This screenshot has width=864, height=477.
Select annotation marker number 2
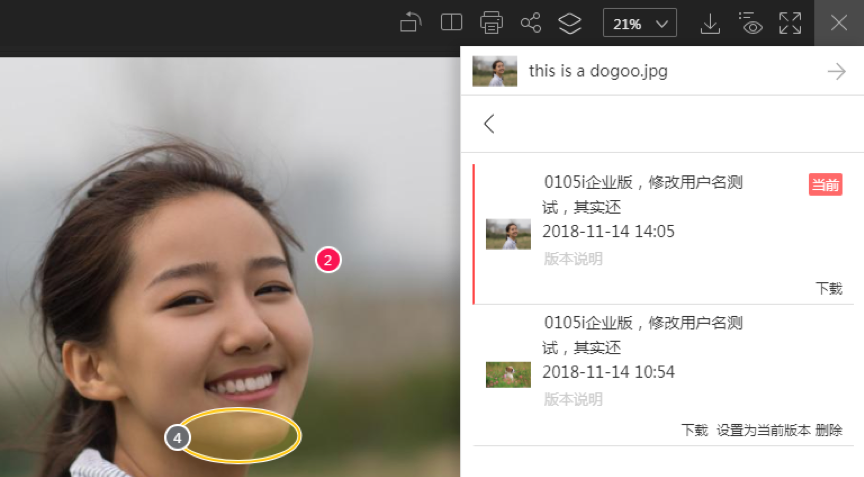(x=328, y=260)
